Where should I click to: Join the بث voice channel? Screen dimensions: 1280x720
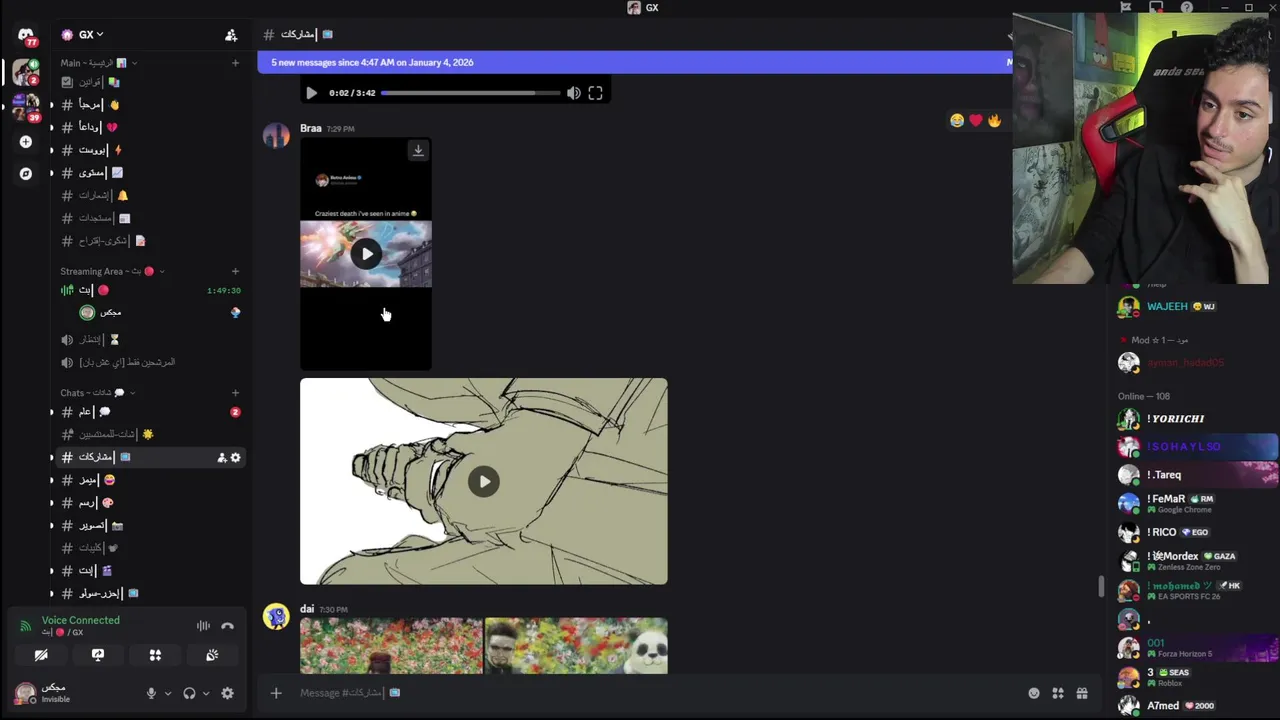[150, 290]
